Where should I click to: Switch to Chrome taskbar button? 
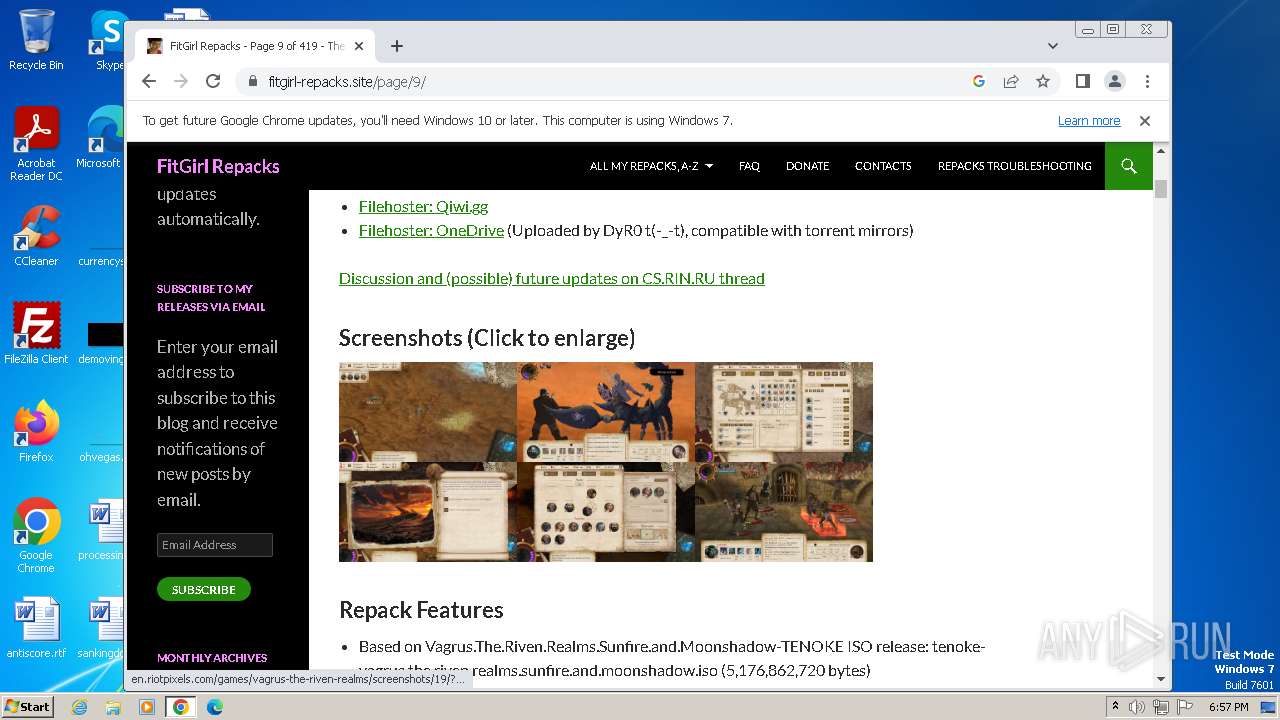tap(181, 707)
